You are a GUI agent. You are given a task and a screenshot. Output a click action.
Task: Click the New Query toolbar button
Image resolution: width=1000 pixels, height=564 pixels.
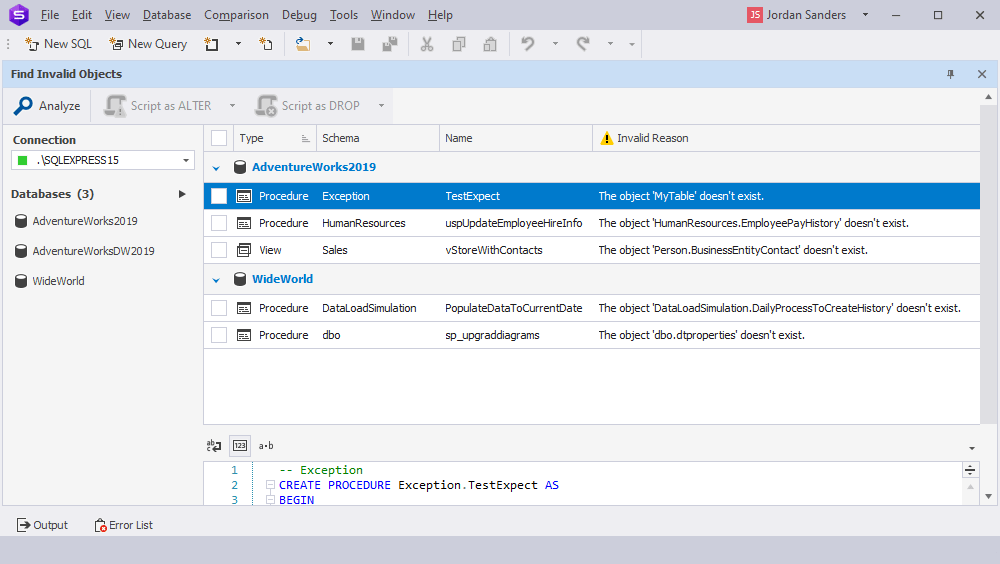148,44
